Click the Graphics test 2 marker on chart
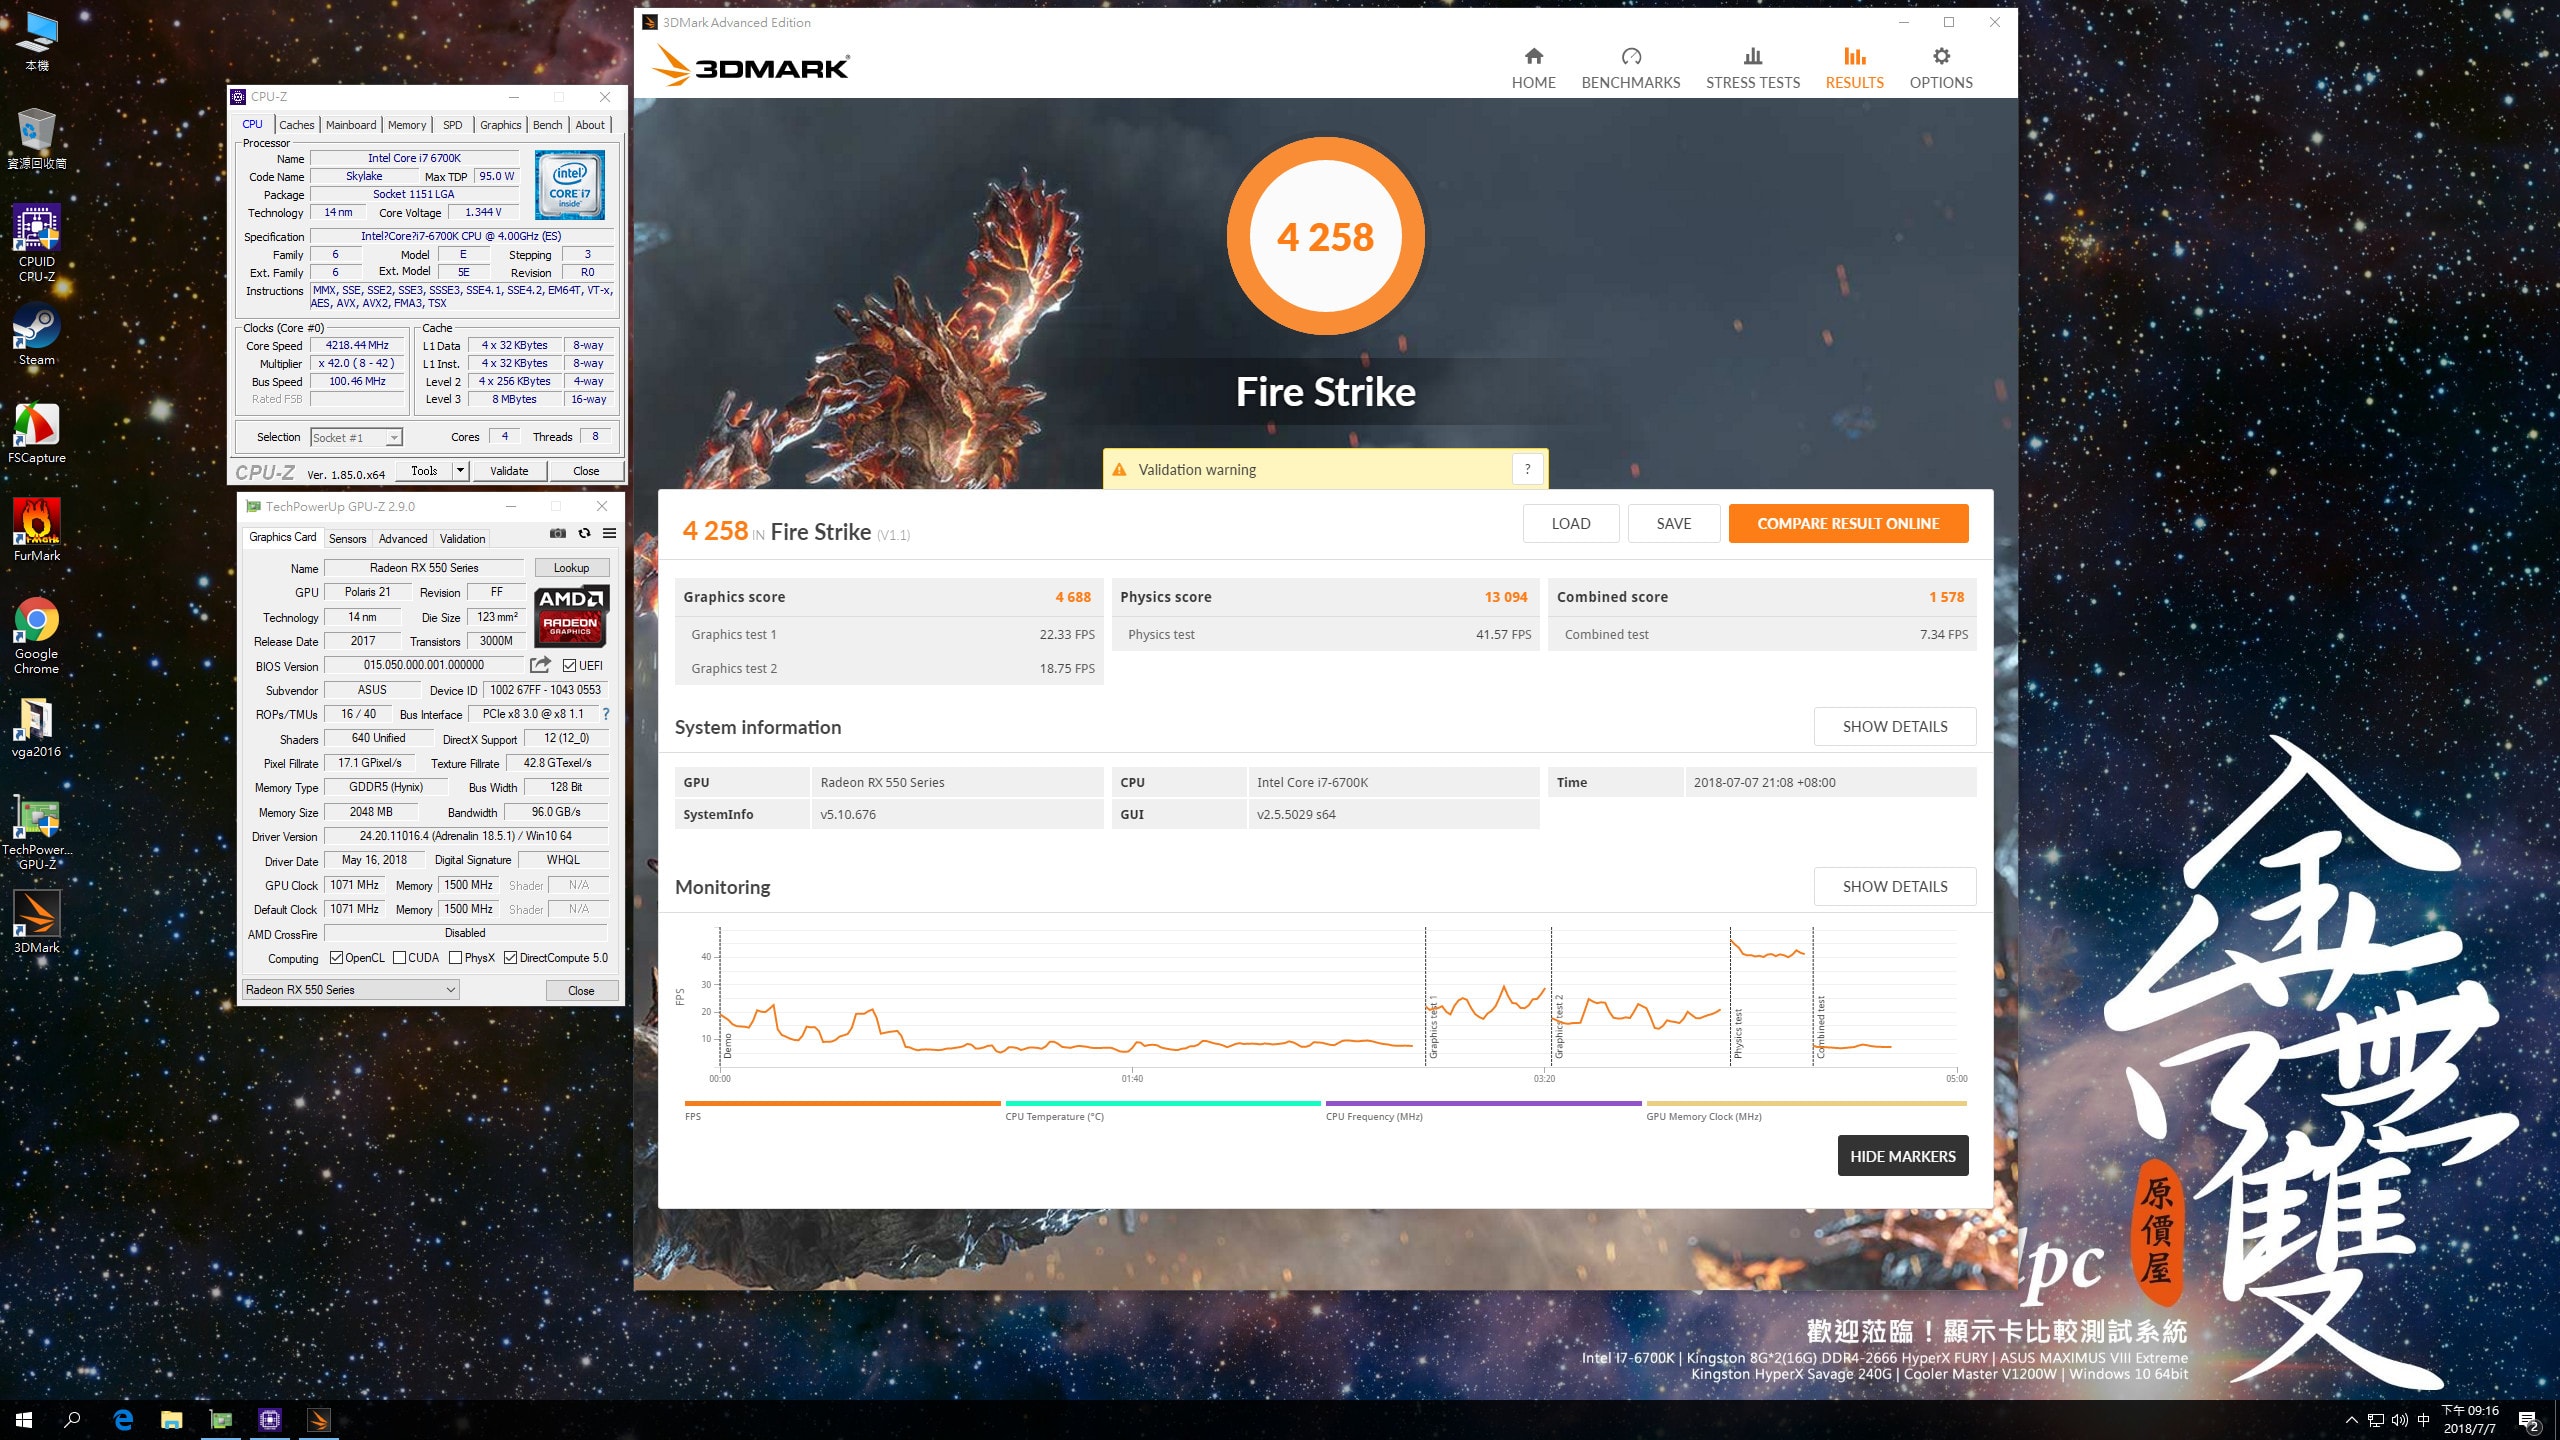The image size is (2560, 1440). coord(1559,1026)
